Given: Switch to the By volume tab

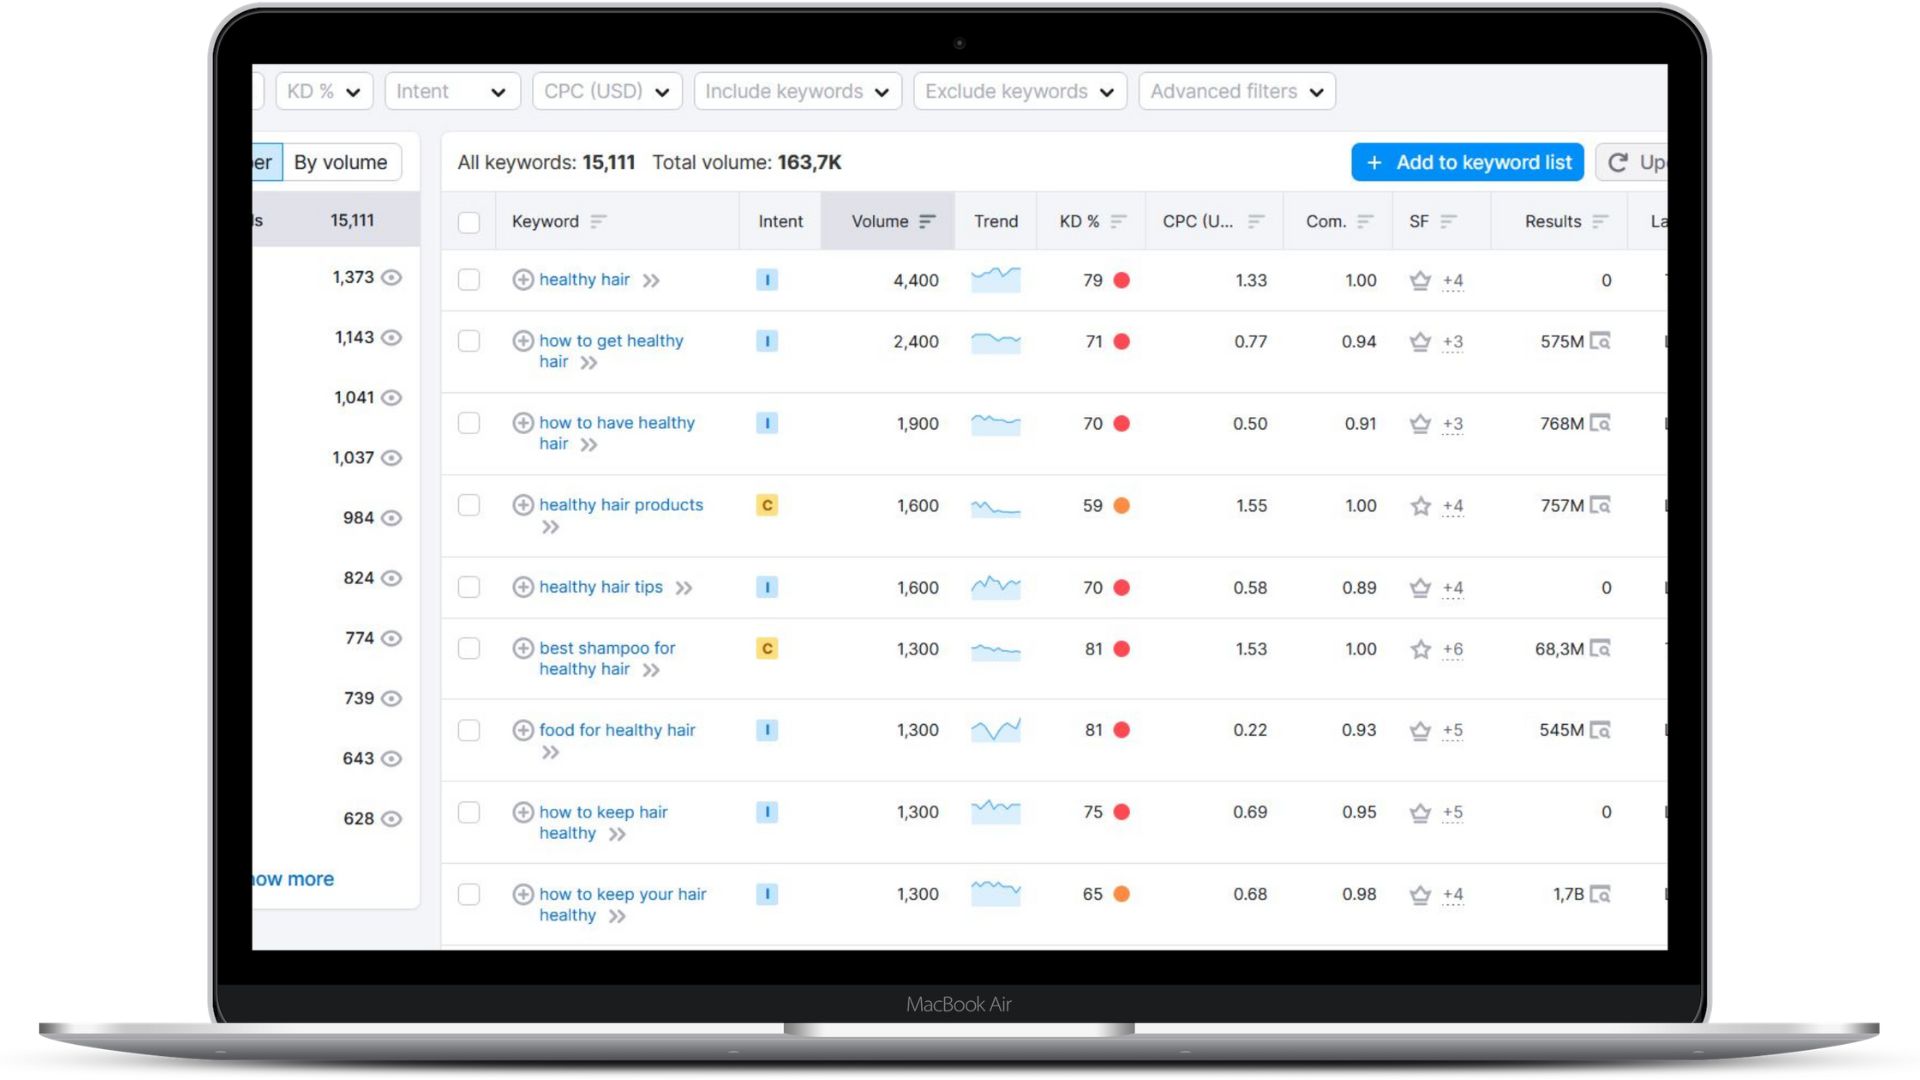Looking at the screenshot, I should pos(340,163).
